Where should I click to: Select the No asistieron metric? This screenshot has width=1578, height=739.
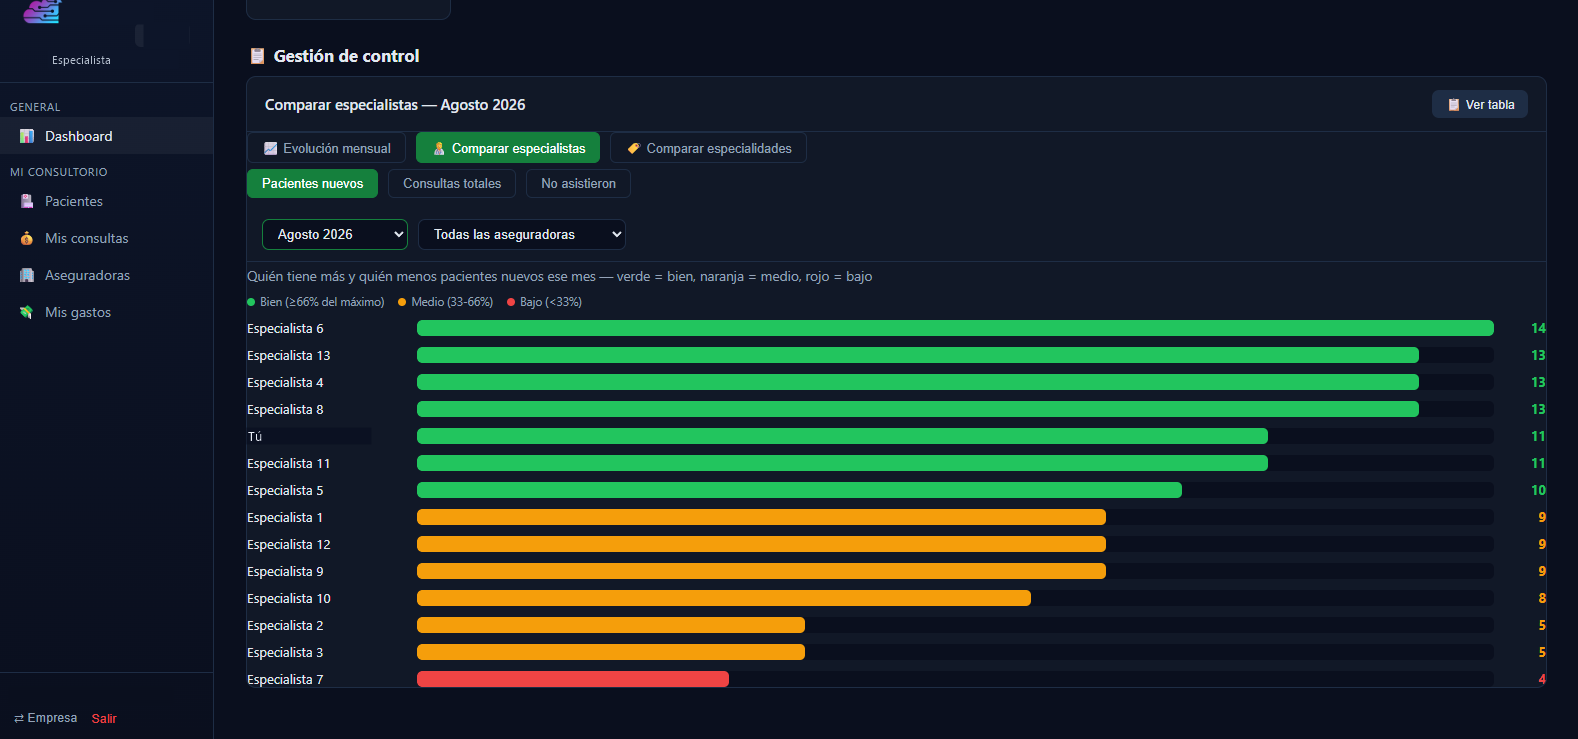[x=578, y=183]
